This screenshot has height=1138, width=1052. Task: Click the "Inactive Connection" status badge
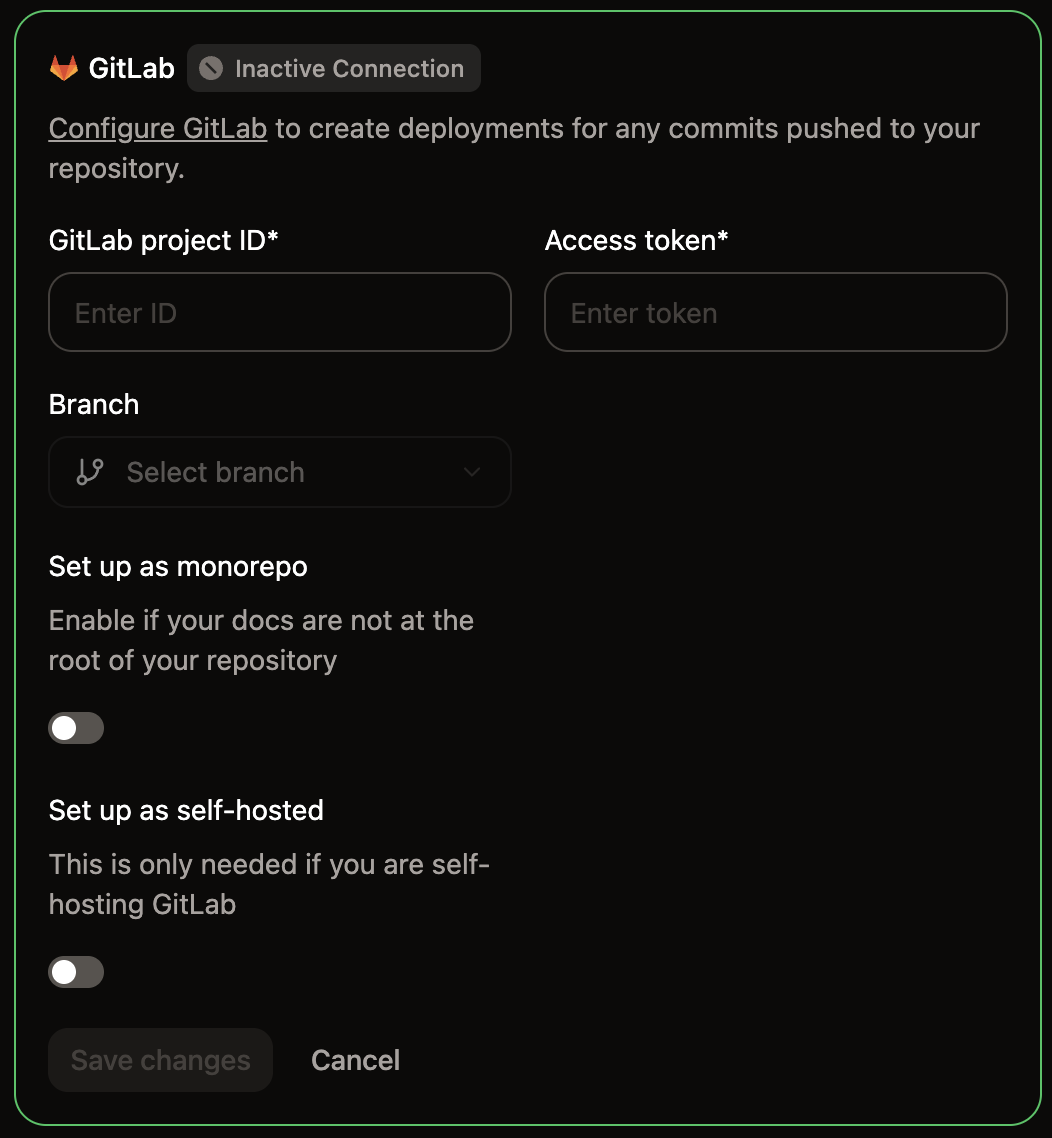click(333, 68)
